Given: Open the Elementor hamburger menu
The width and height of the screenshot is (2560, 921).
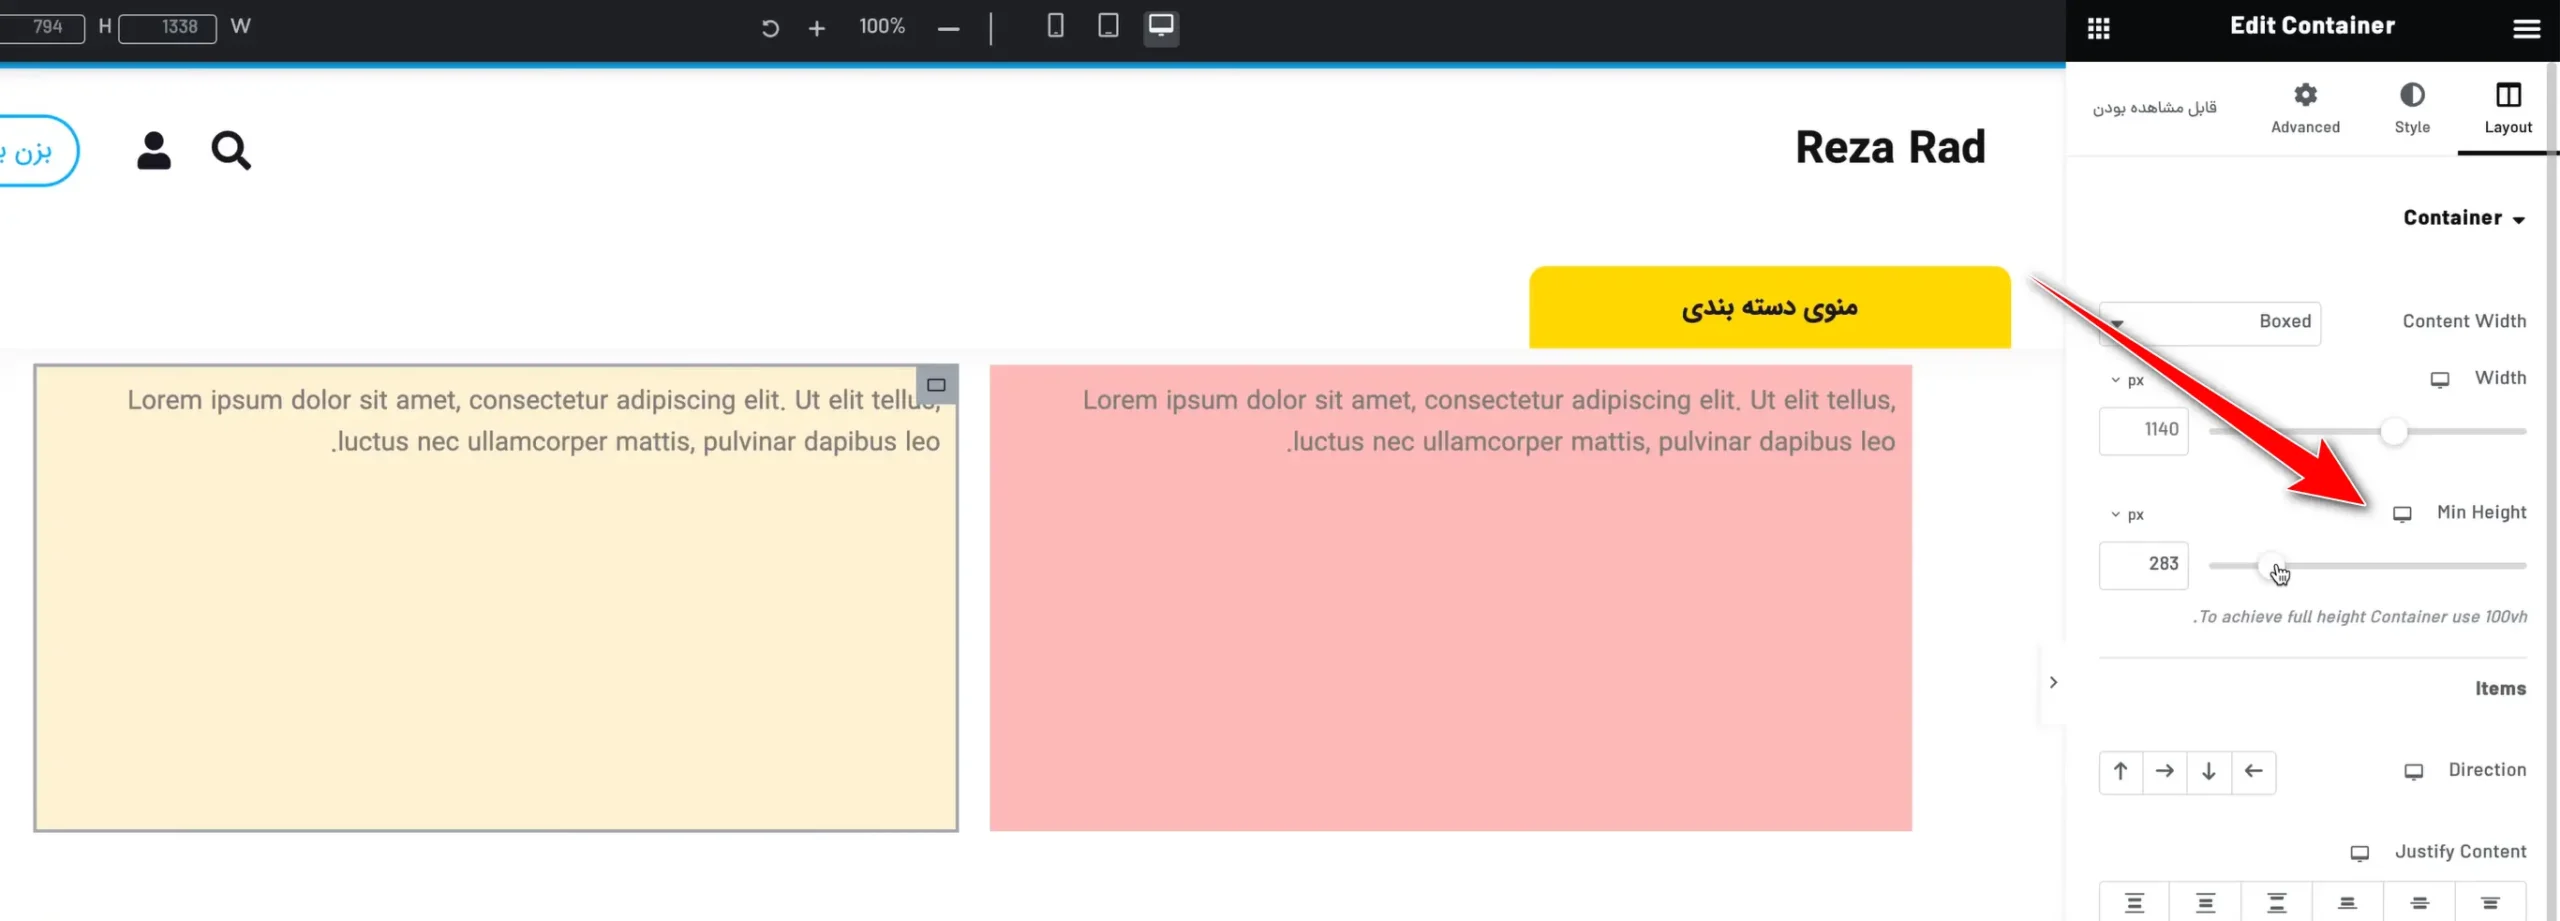Looking at the screenshot, I should click(2526, 28).
